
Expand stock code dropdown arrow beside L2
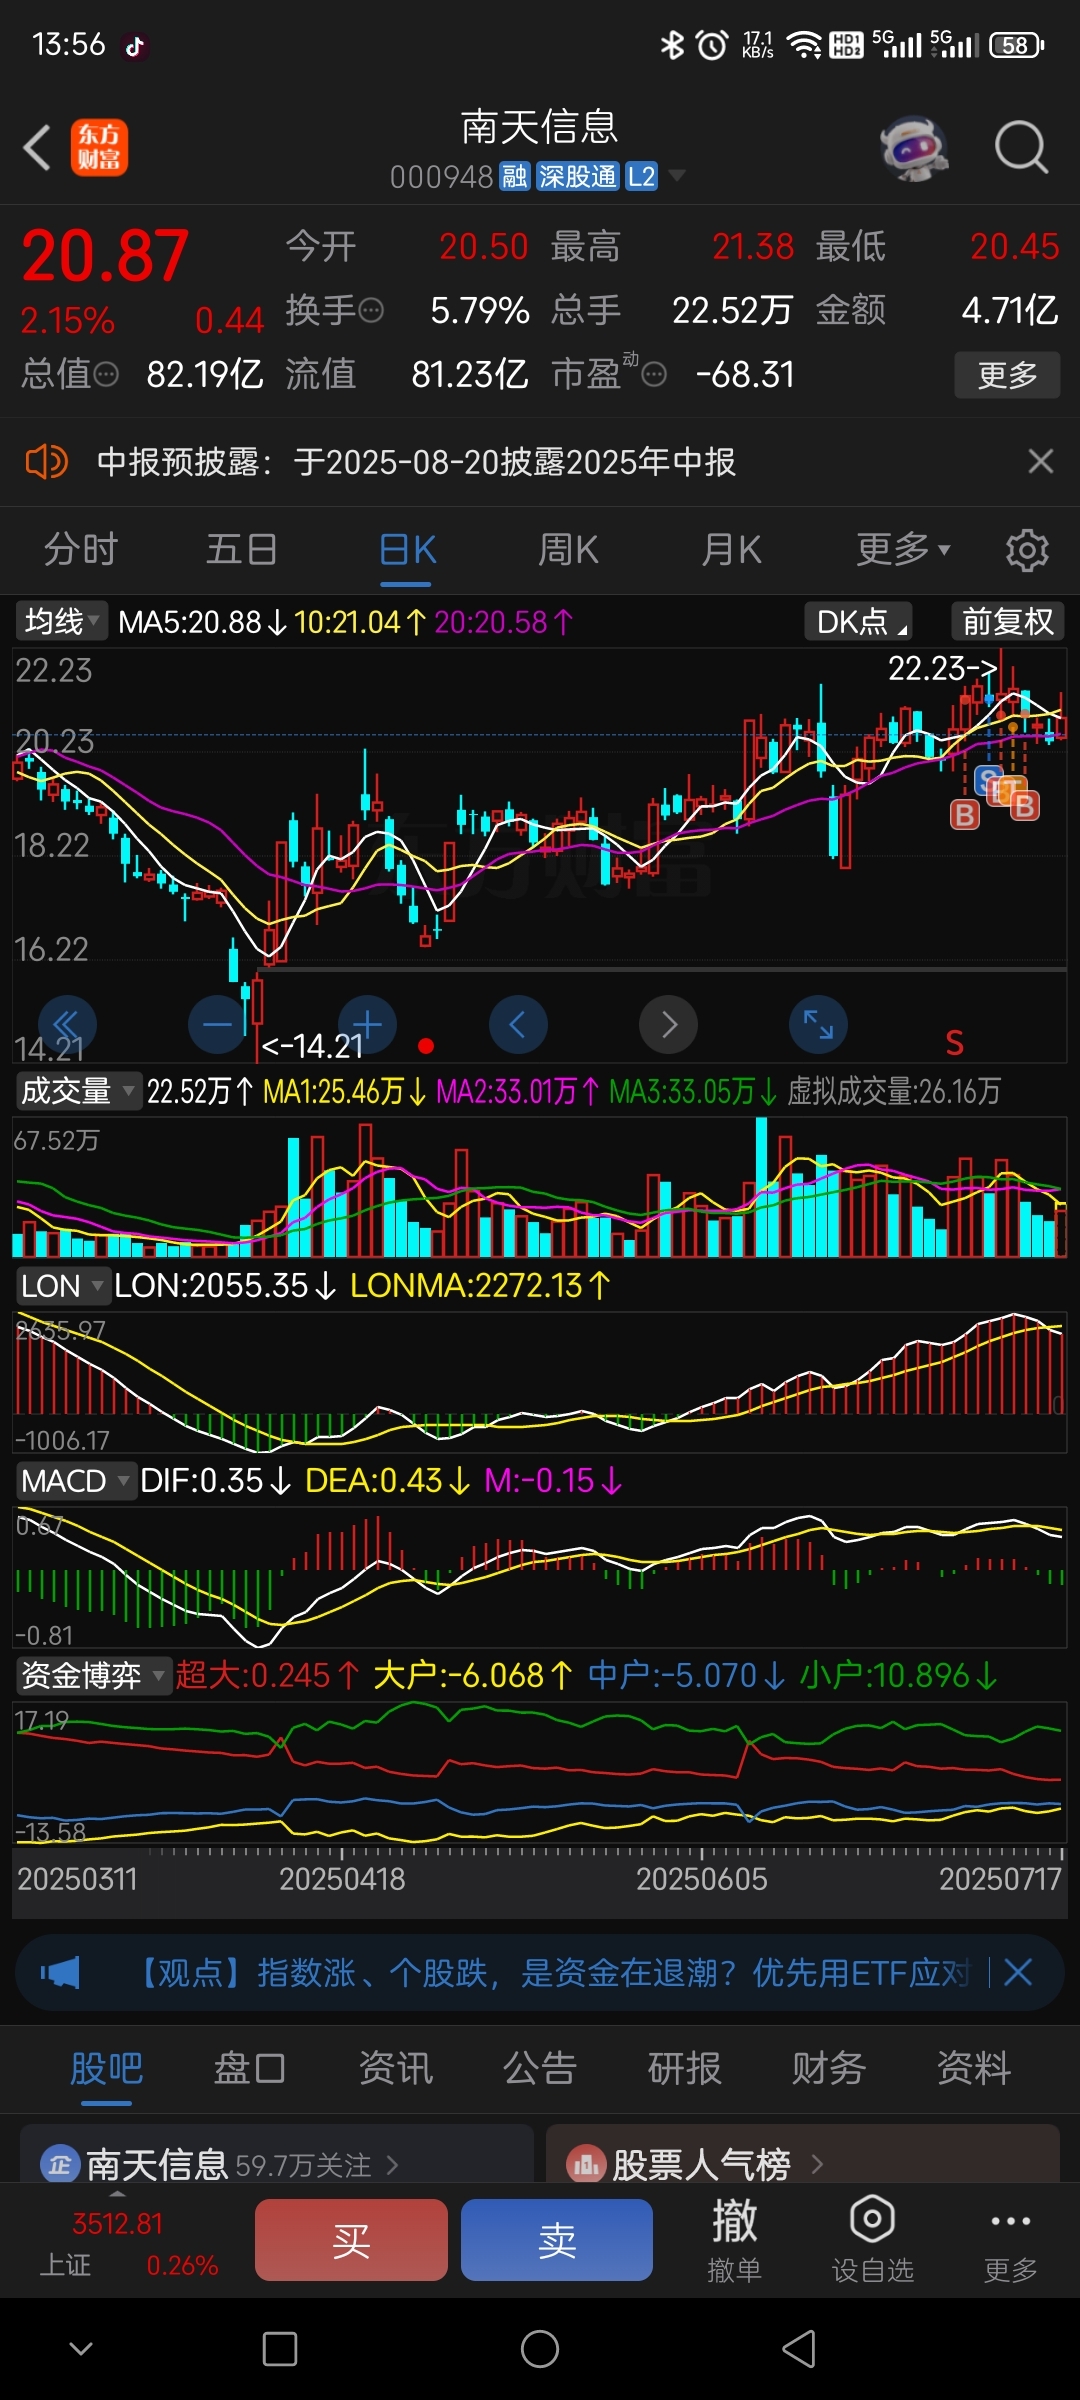click(x=677, y=176)
